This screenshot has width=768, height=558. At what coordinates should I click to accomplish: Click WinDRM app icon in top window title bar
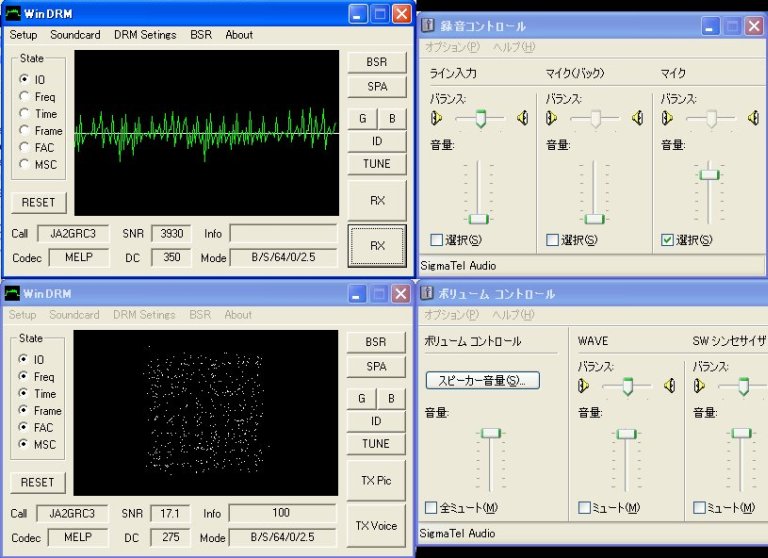[x=13, y=13]
